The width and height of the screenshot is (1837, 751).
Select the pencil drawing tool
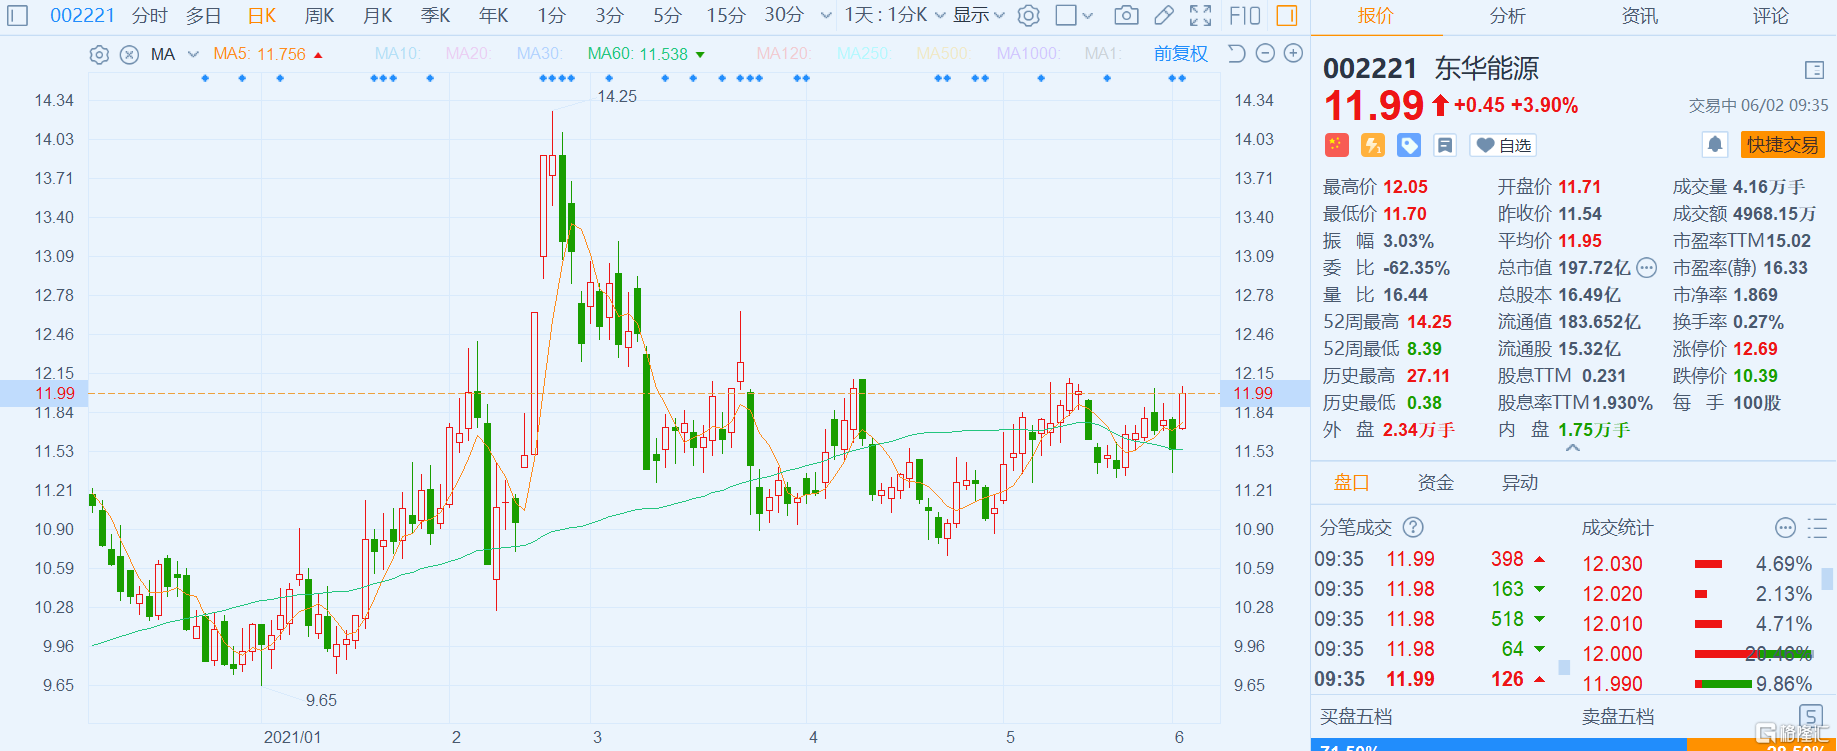1164,15
